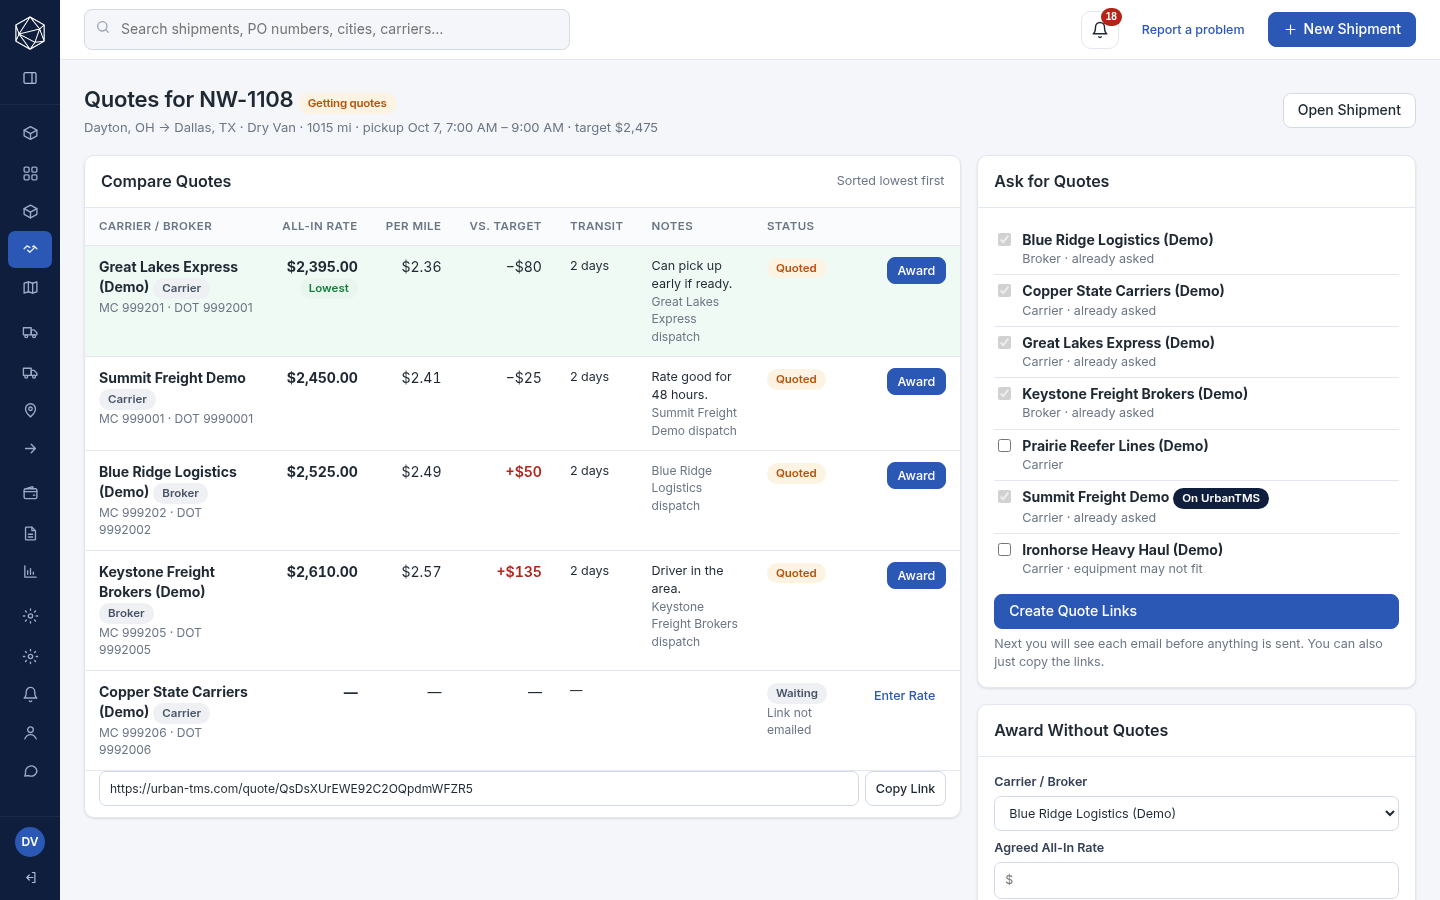Award the Blue Ridge Logistics quote
Screen dimensions: 1440x900
pos(916,476)
